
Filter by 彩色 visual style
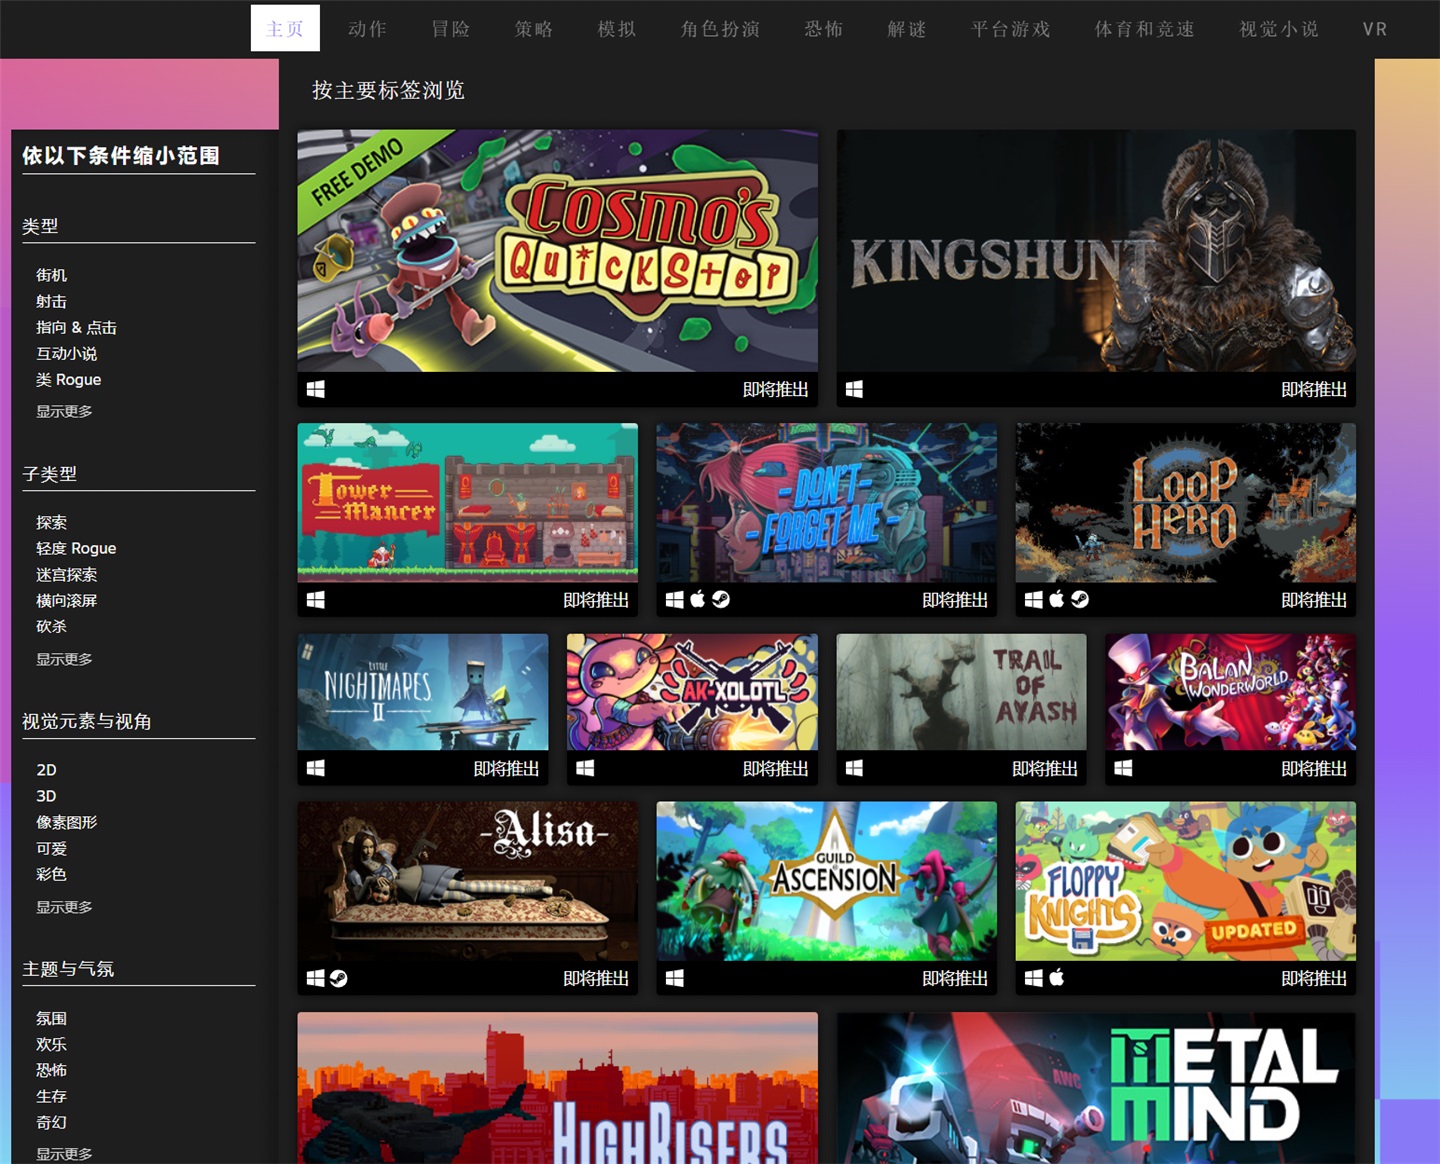point(52,874)
